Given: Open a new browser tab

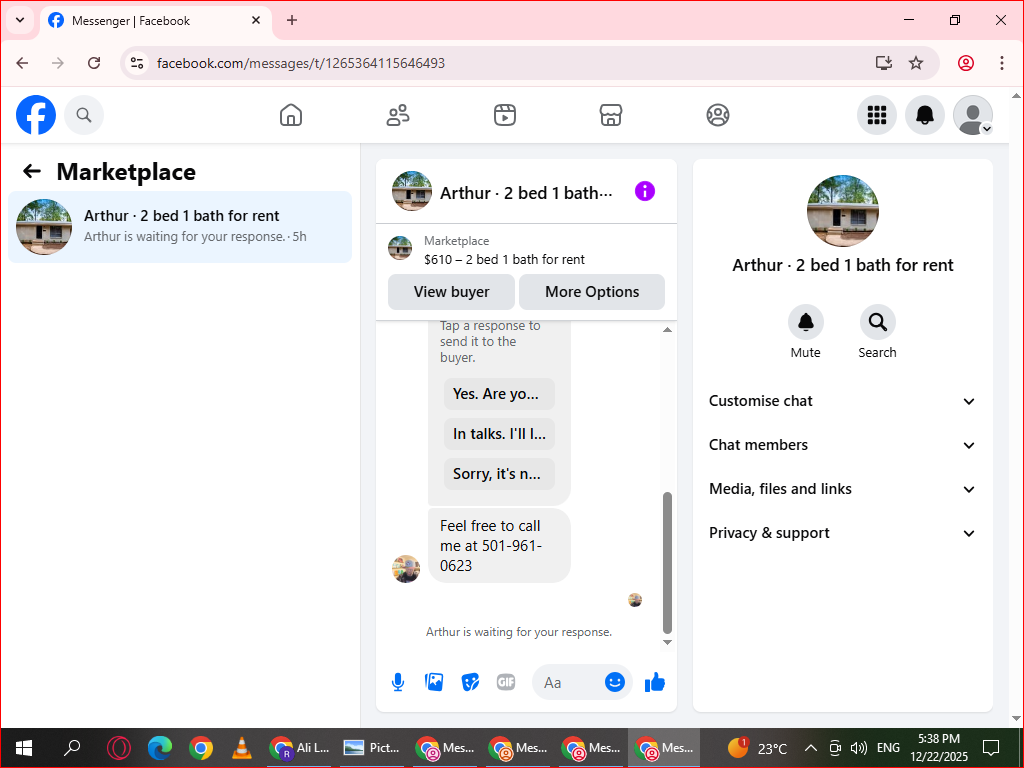Looking at the screenshot, I should (292, 20).
